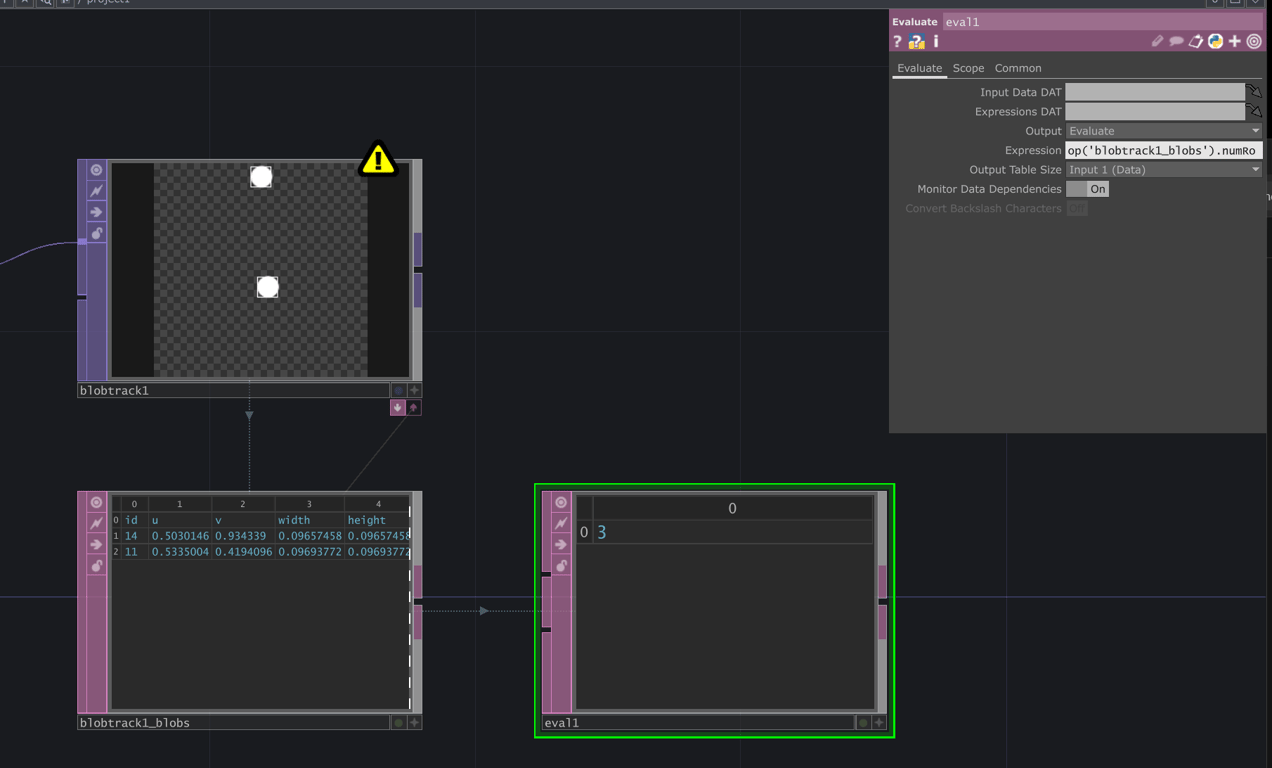The width and height of the screenshot is (1272, 768).
Task: Click display dot flag on eval1 node
Action: 863,723
